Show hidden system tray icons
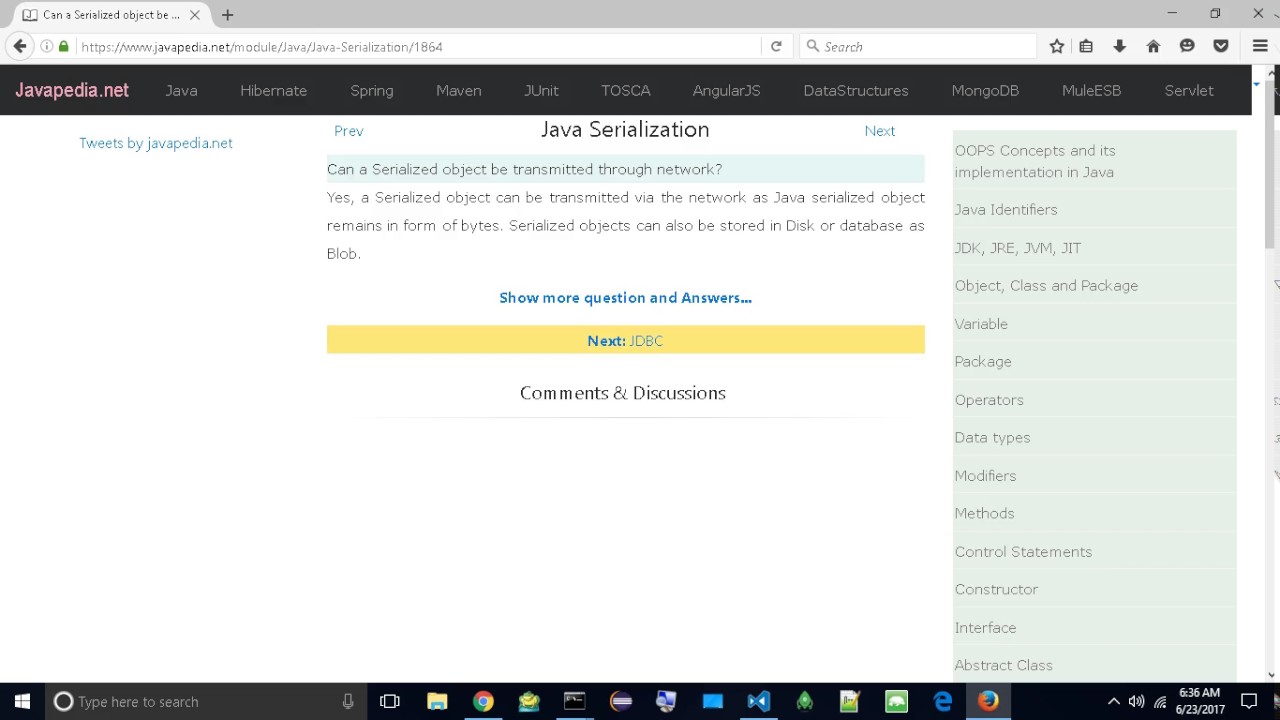 tap(1113, 701)
